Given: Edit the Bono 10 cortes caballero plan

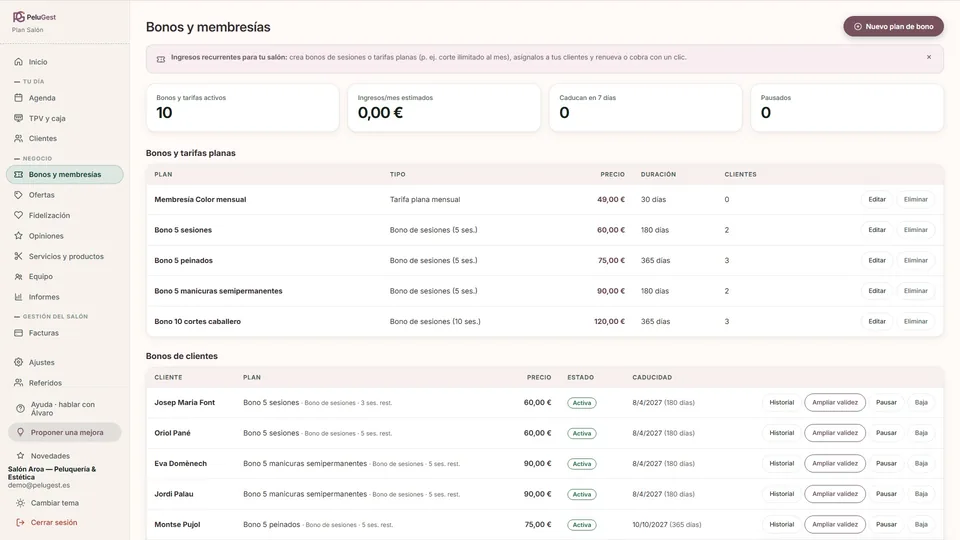Looking at the screenshot, I should 877,321.
